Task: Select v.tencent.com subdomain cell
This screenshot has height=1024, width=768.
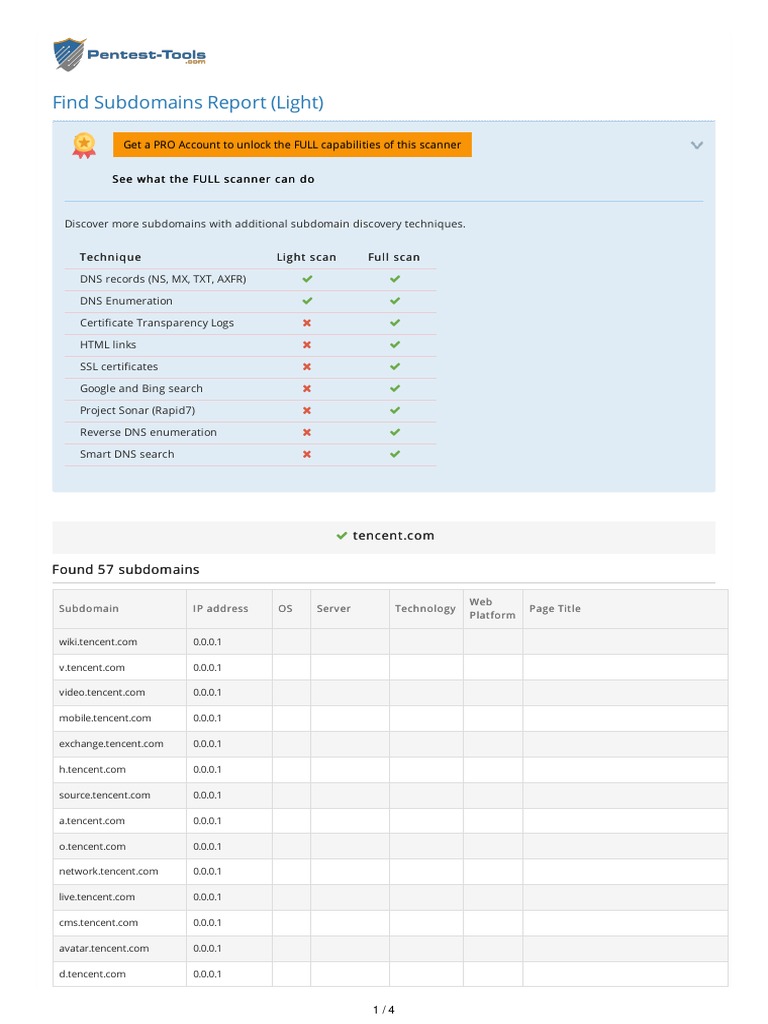Action: pos(120,667)
